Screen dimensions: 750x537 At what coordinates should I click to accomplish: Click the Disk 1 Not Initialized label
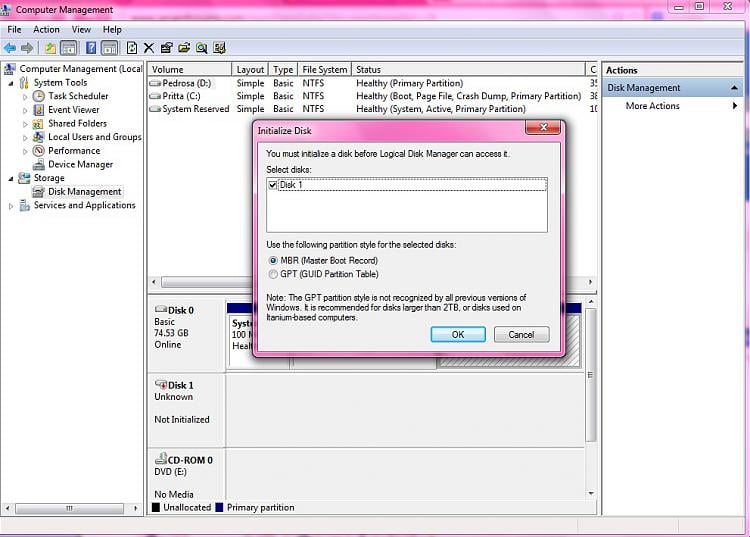[182, 419]
